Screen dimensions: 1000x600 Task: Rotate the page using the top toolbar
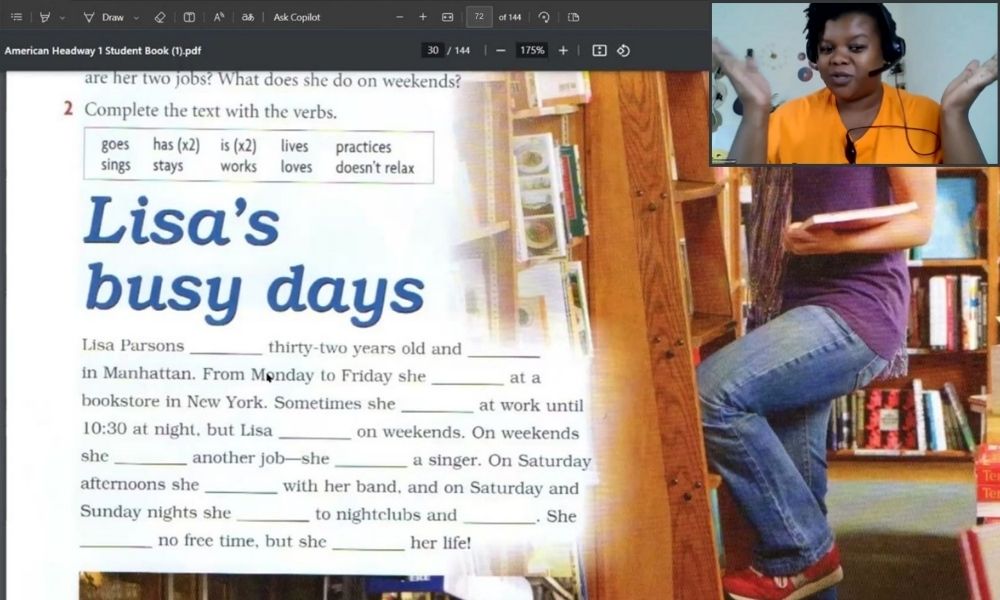pos(544,17)
